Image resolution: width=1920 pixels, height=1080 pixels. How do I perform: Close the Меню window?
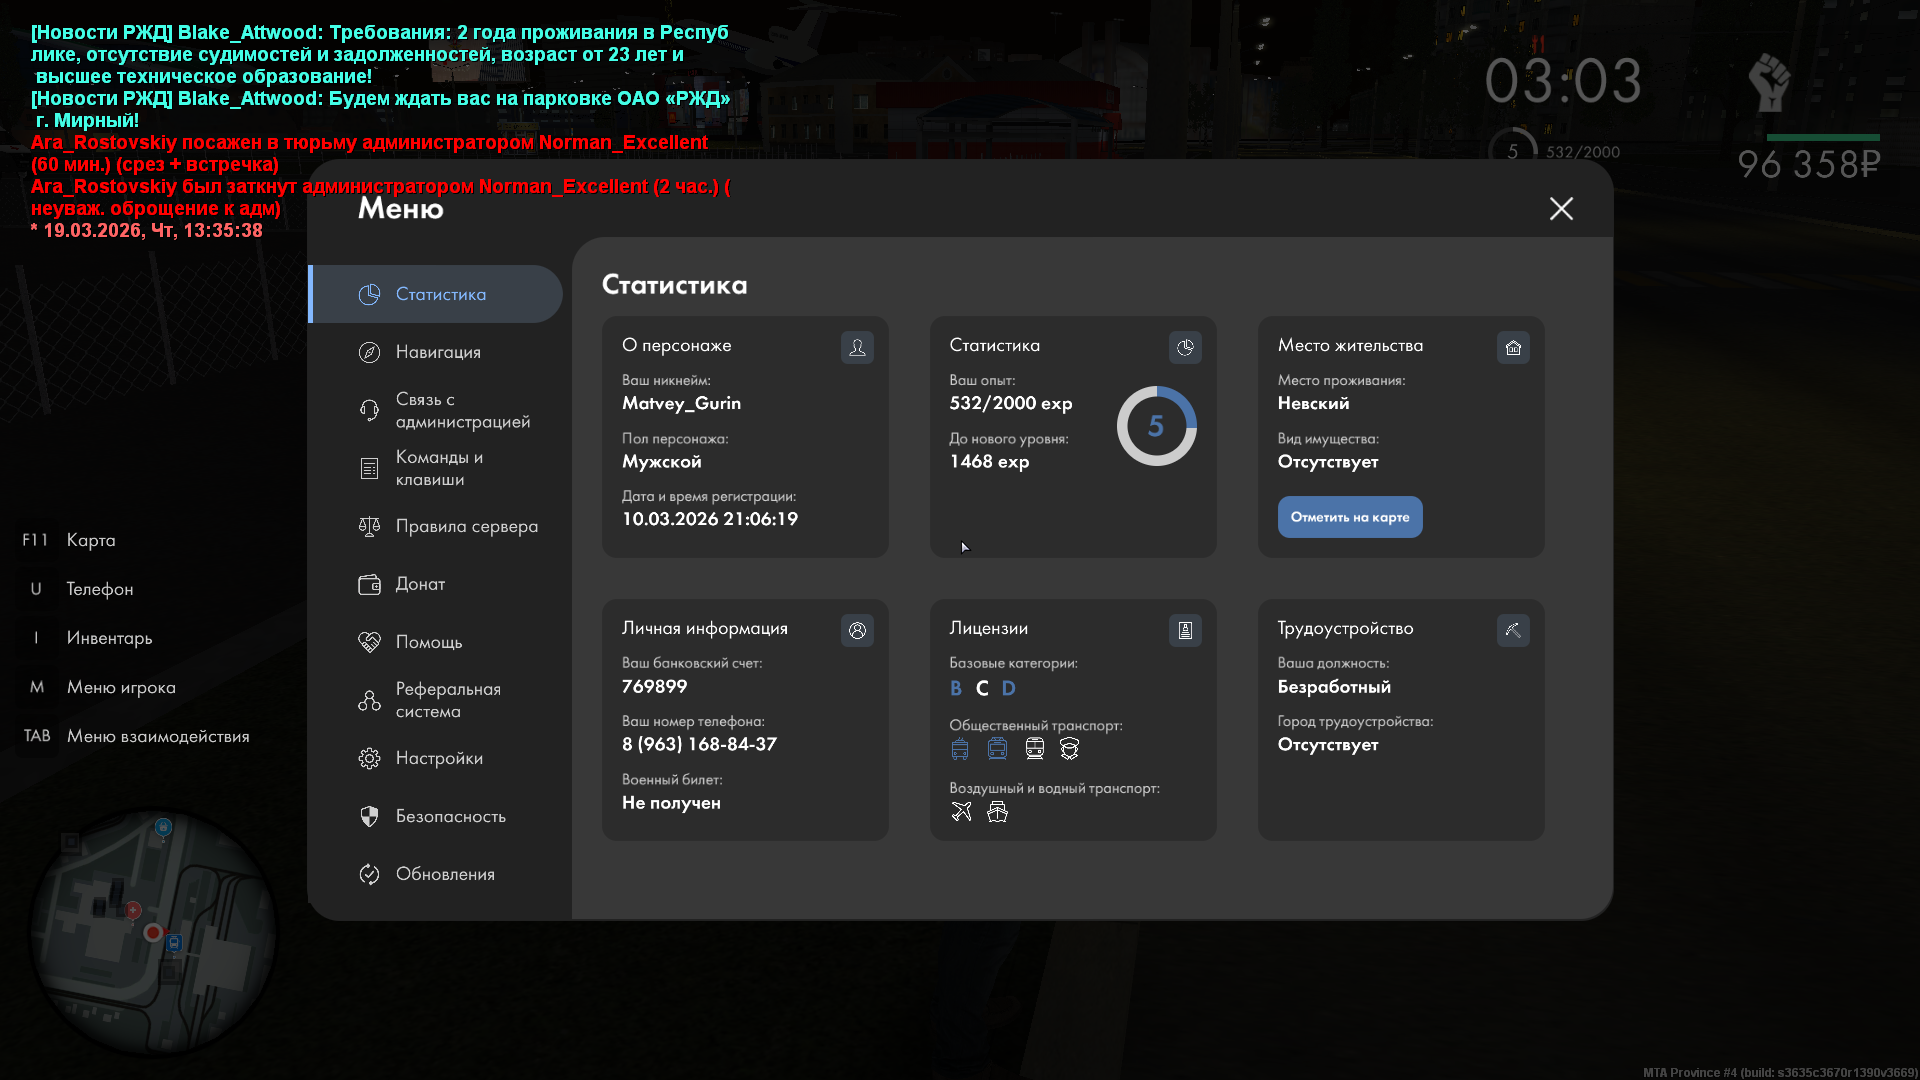click(x=1561, y=208)
